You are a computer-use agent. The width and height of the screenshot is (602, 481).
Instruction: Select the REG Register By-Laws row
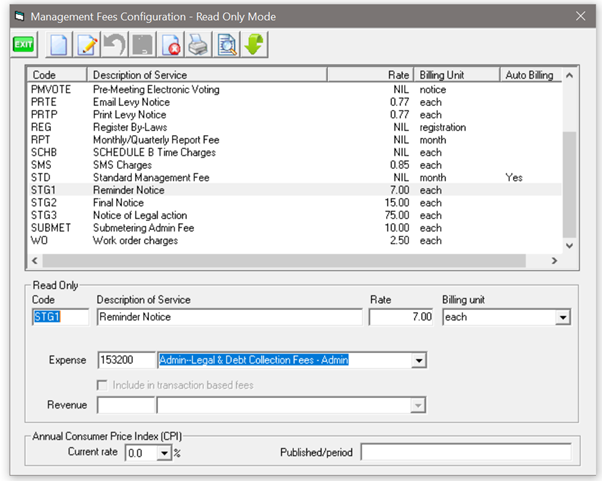coord(295,127)
